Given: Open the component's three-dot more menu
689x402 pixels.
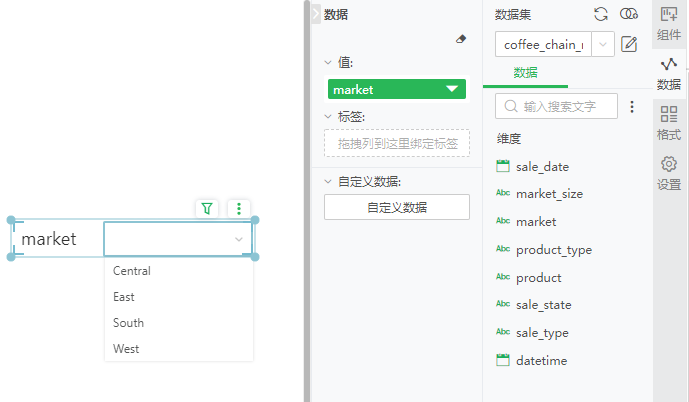Looking at the screenshot, I should click(239, 209).
